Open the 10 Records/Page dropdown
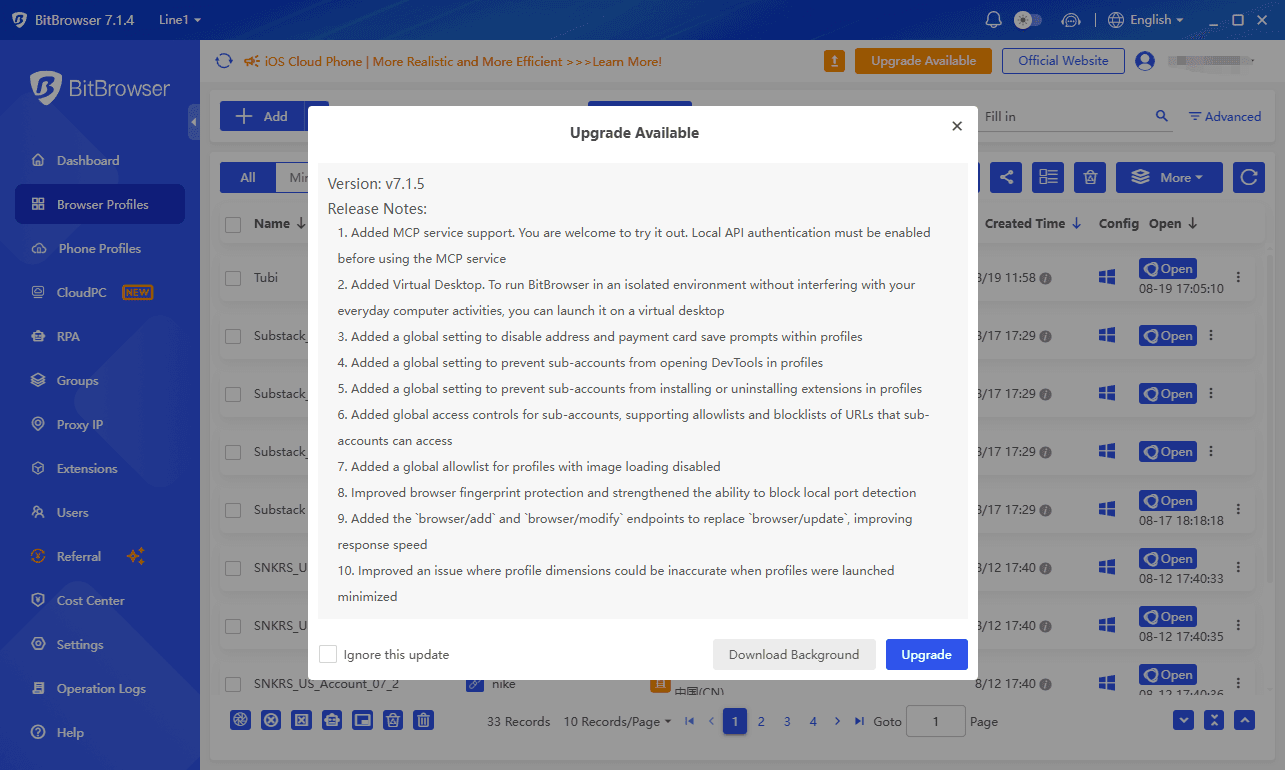The image size is (1285, 770). 617,721
